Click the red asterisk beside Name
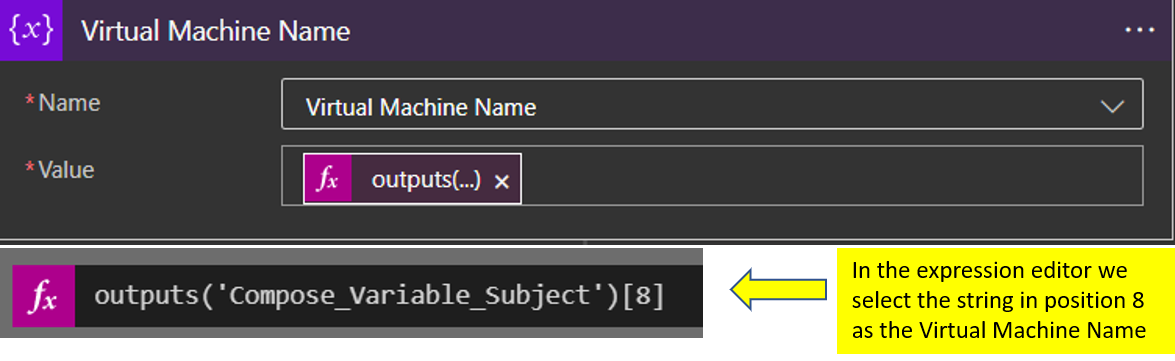This screenshot has height=361, width=1175. tap(31, 102)
